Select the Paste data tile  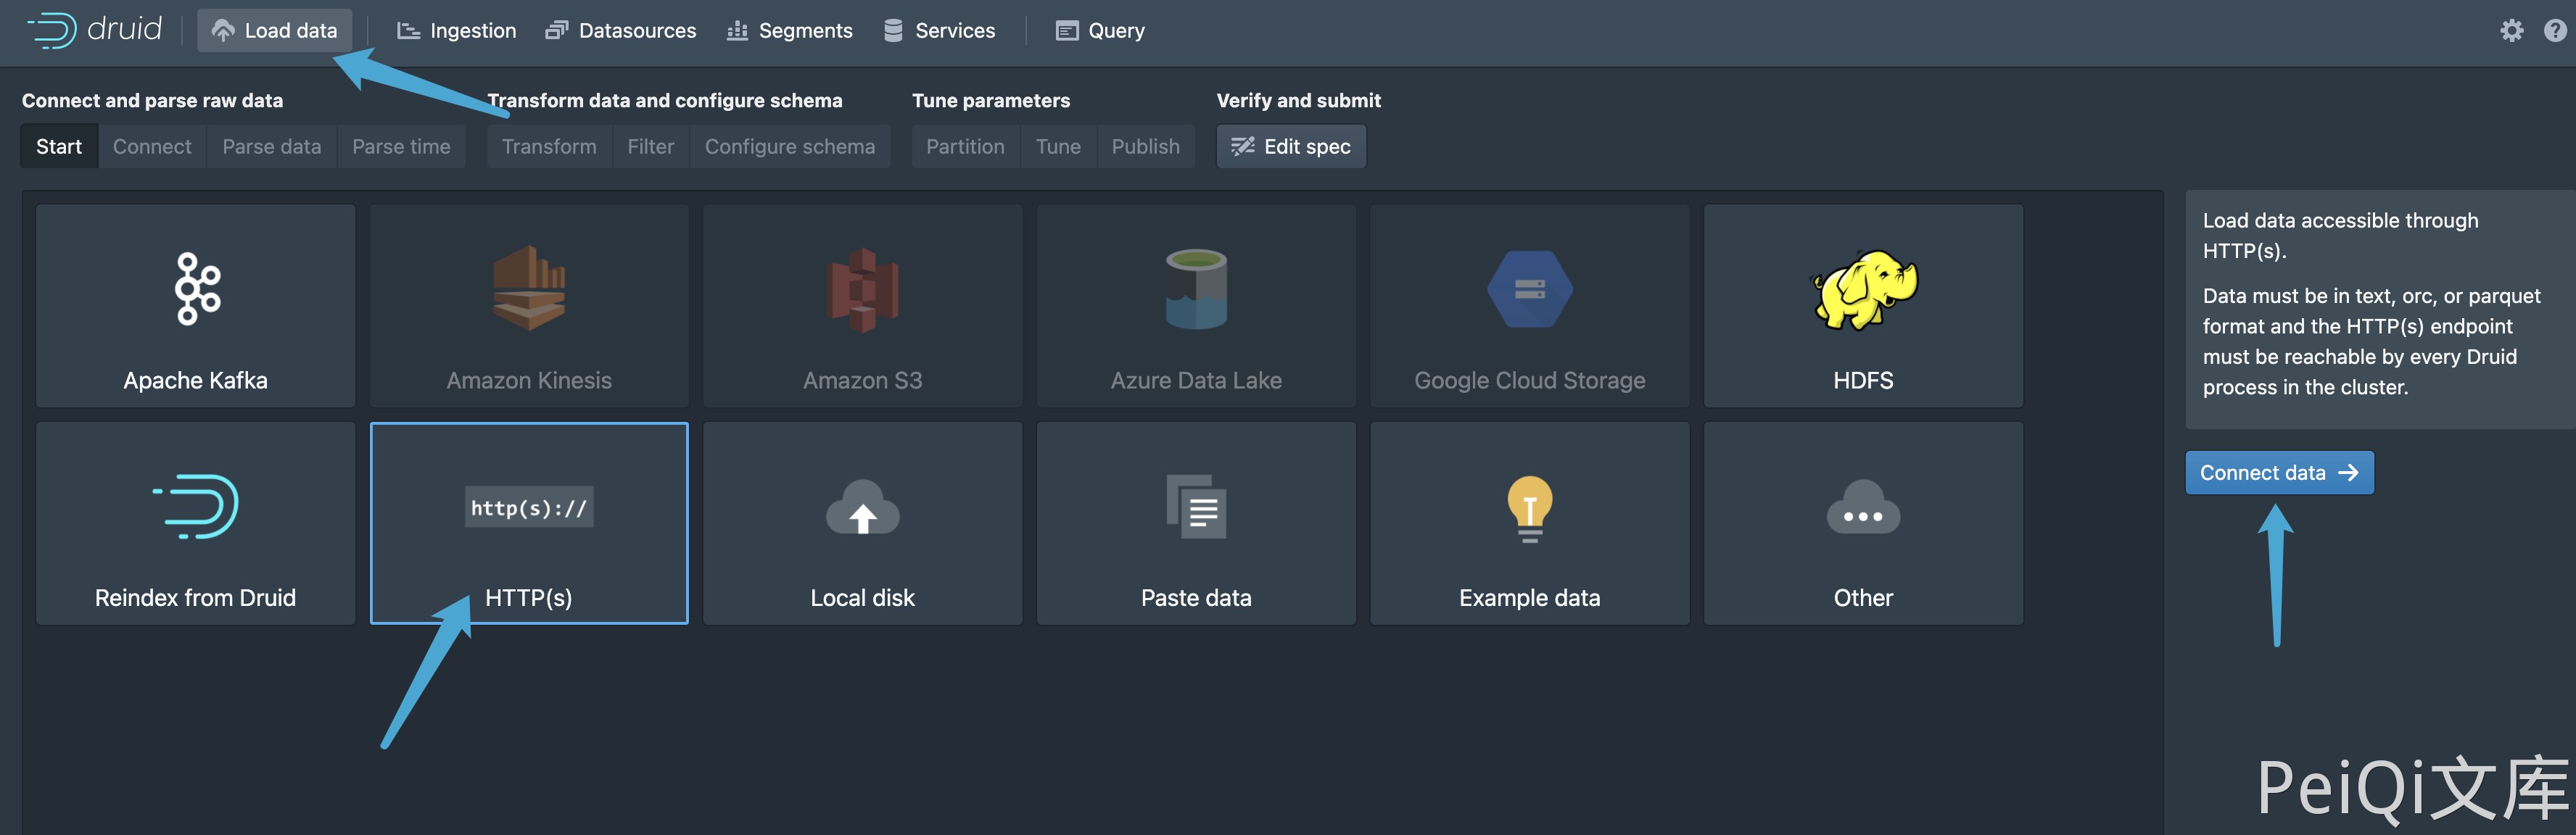tap(1195, 523)
